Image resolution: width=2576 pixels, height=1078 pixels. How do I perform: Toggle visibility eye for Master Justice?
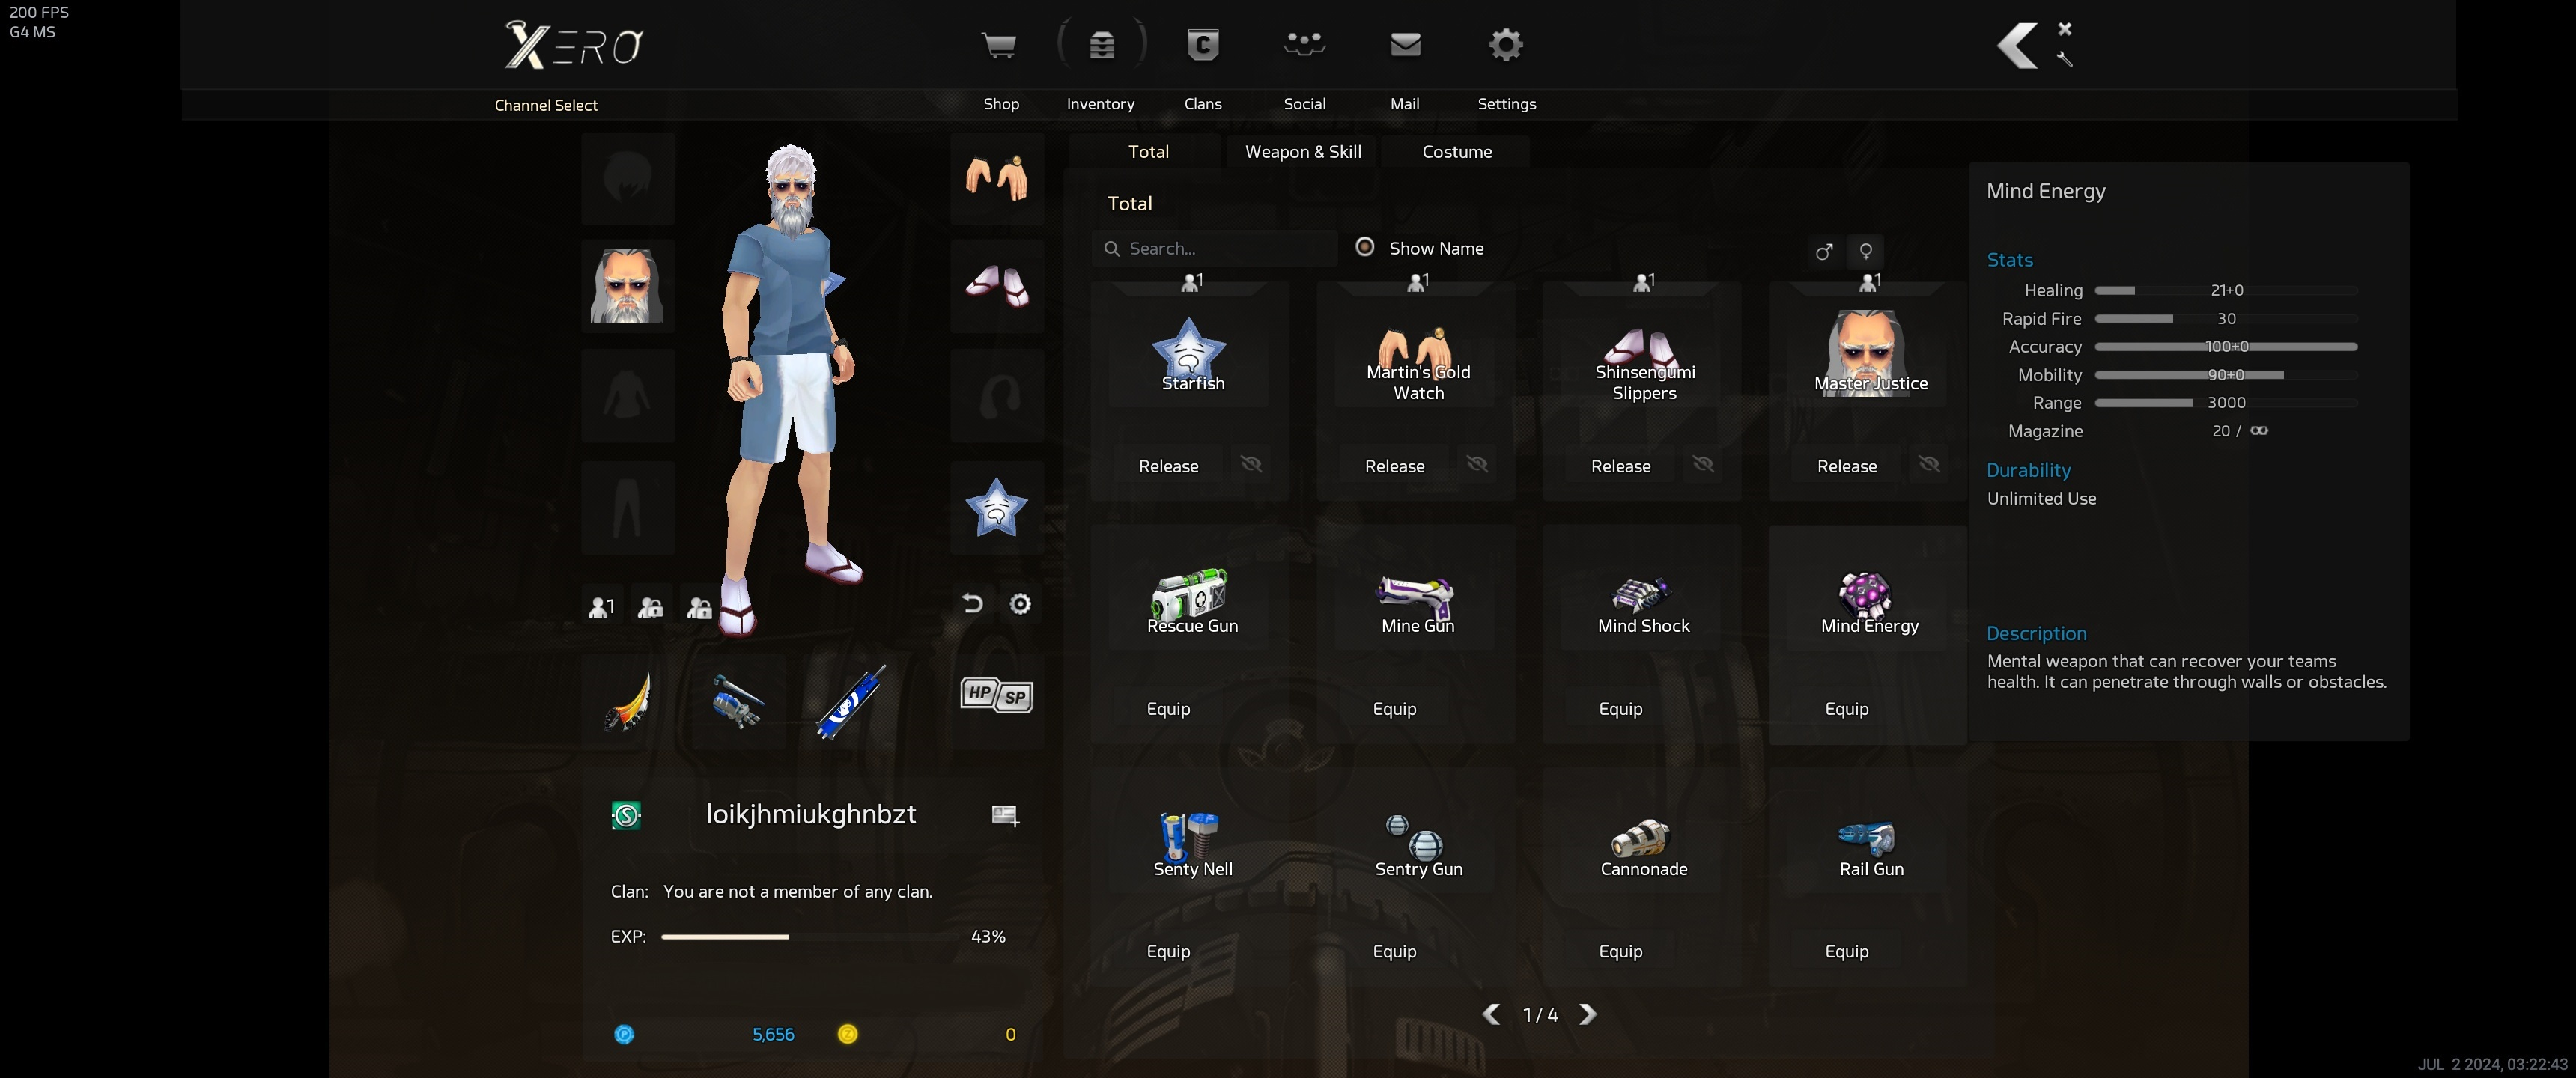[1929, 464]
